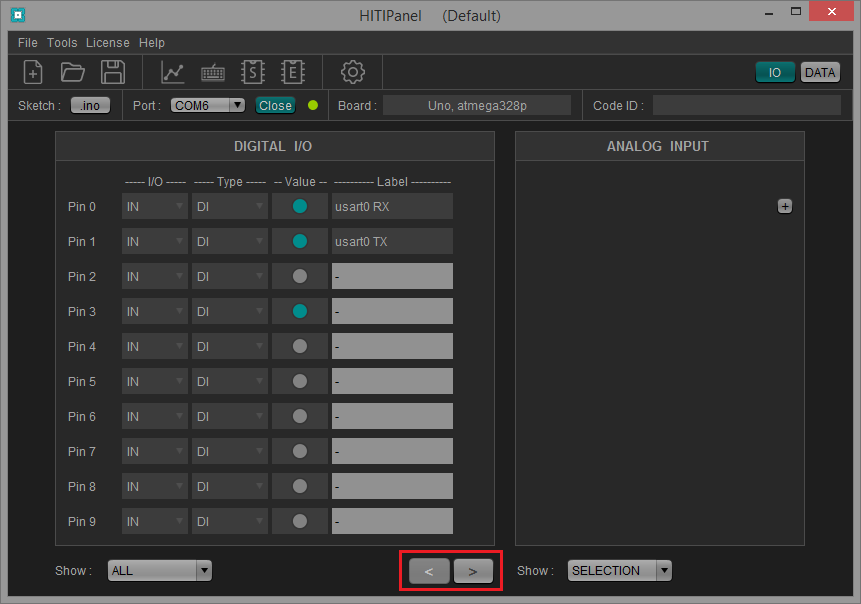Click the Pin 4 label field
Screen dimensions: 861x604
(x=392, y=346)
